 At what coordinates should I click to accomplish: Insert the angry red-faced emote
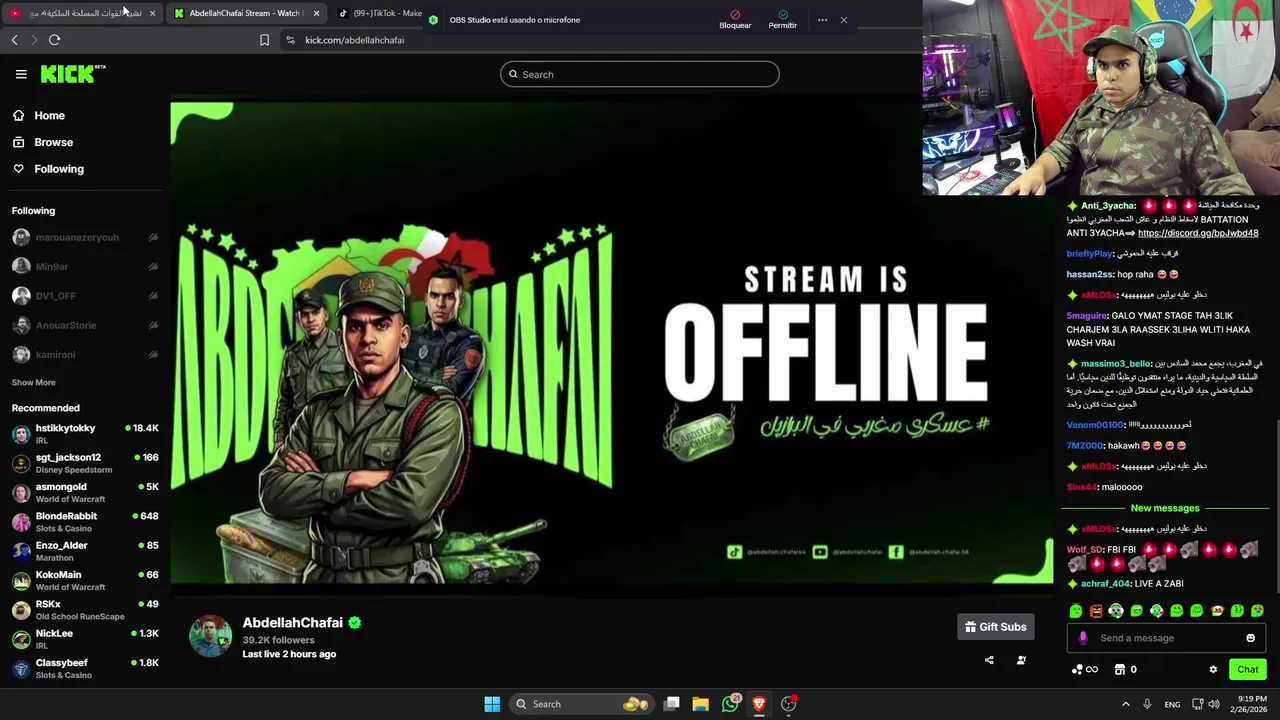point(1096,611)
